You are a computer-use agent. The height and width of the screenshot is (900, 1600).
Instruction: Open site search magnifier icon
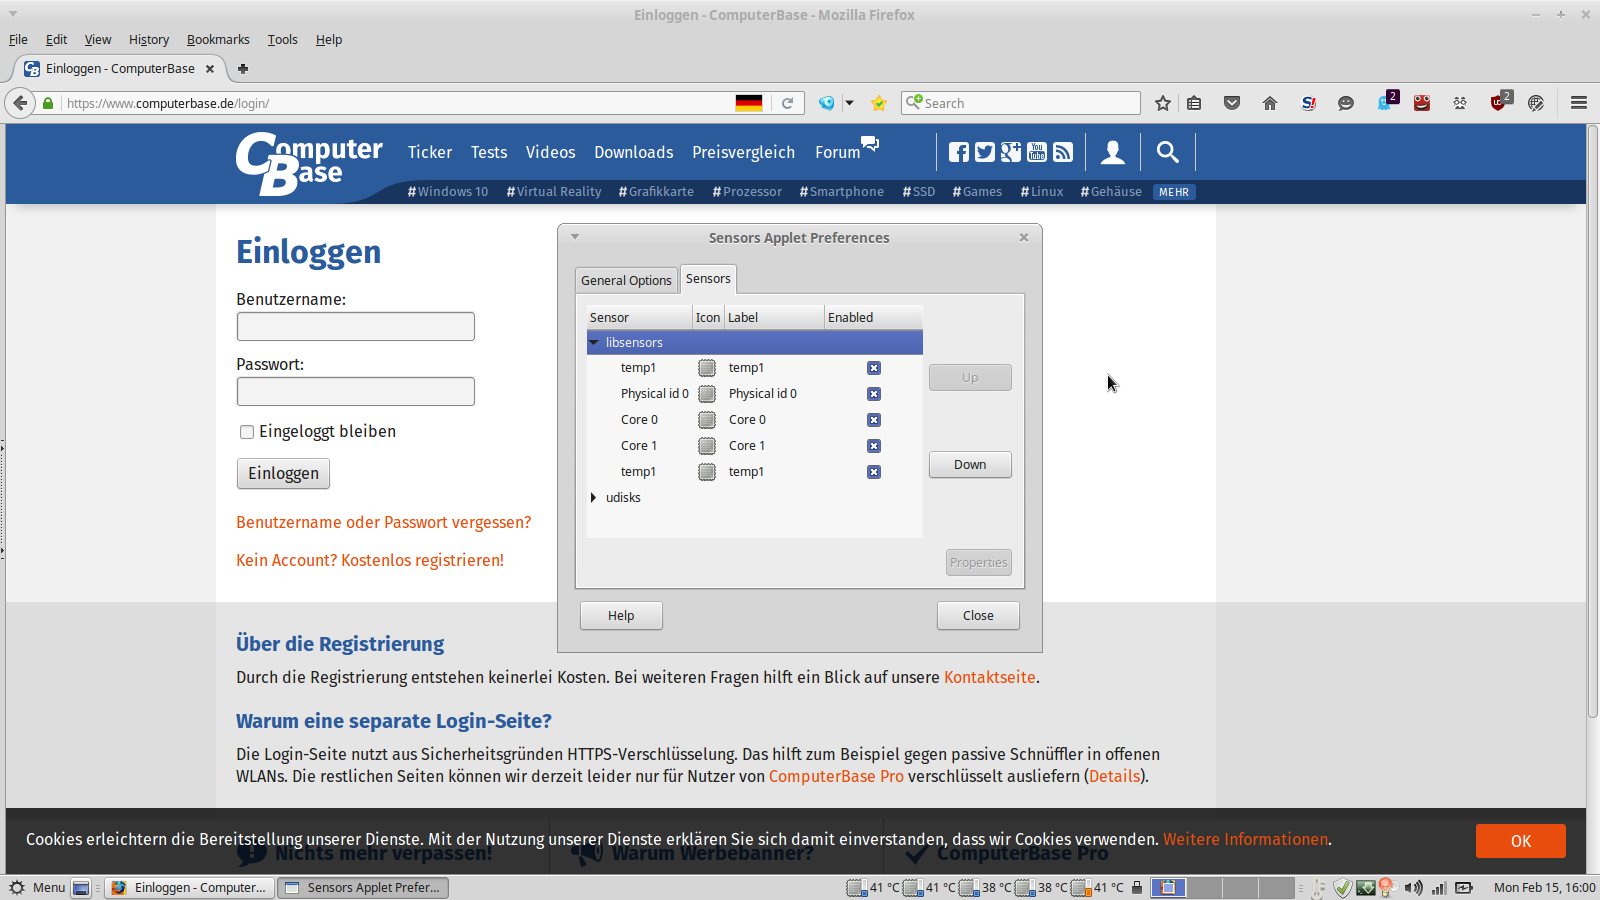click(x=1167, y=152)
